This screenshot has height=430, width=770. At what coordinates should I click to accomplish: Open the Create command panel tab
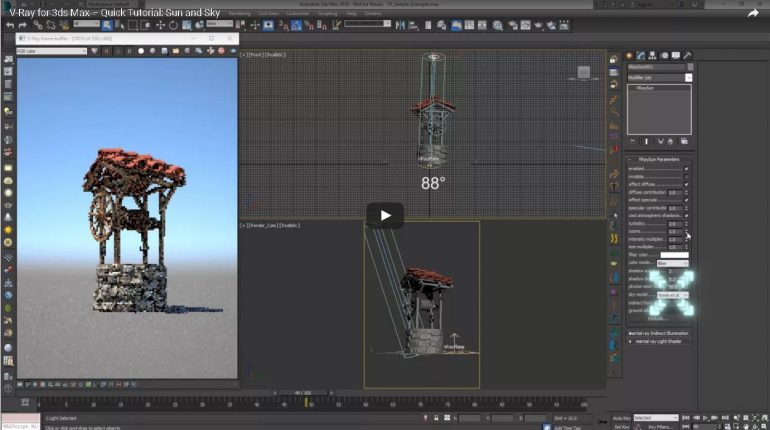point(629,55)
